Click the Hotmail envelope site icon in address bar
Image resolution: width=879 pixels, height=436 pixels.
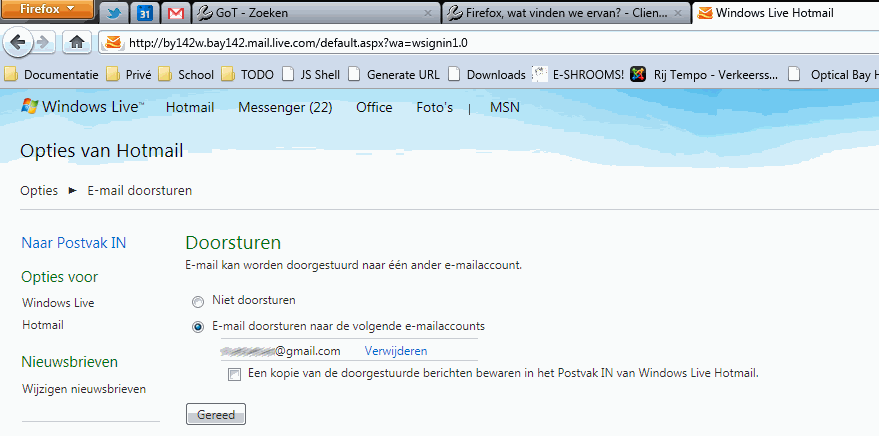(x=114, y=43)
